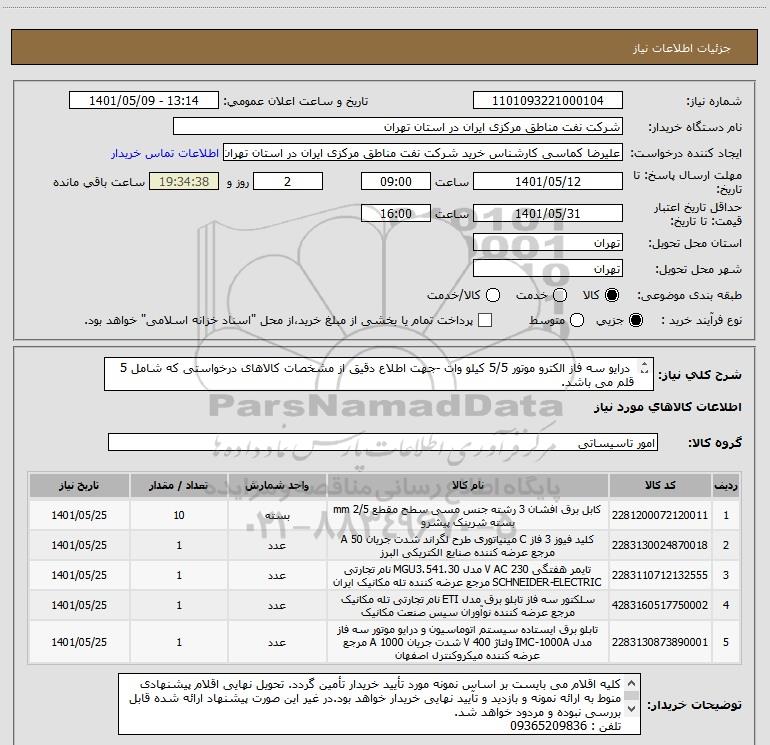Select item code 2281200072120011
The width and height of the screenshot is (770, 745).
[660, 515]
